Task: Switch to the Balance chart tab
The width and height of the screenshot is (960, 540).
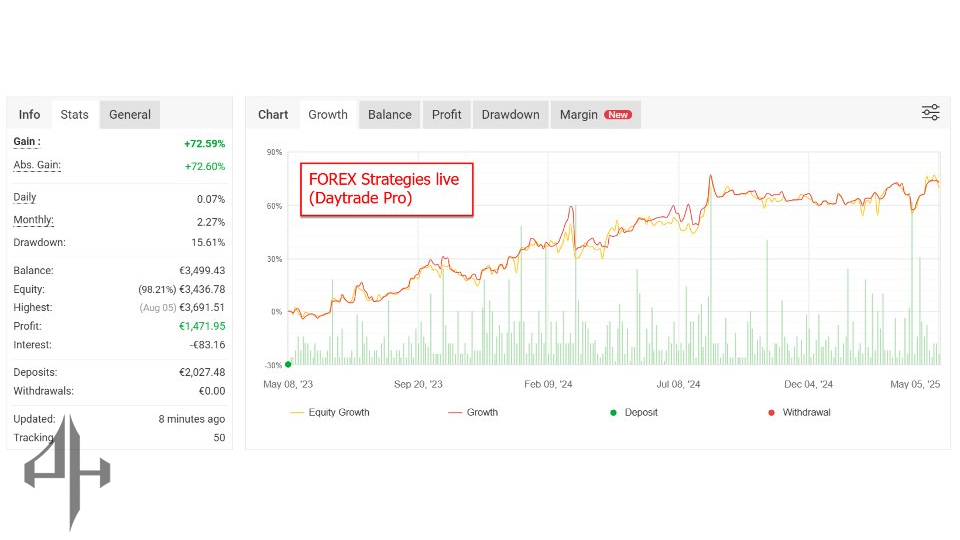Action: click(389, 114)
